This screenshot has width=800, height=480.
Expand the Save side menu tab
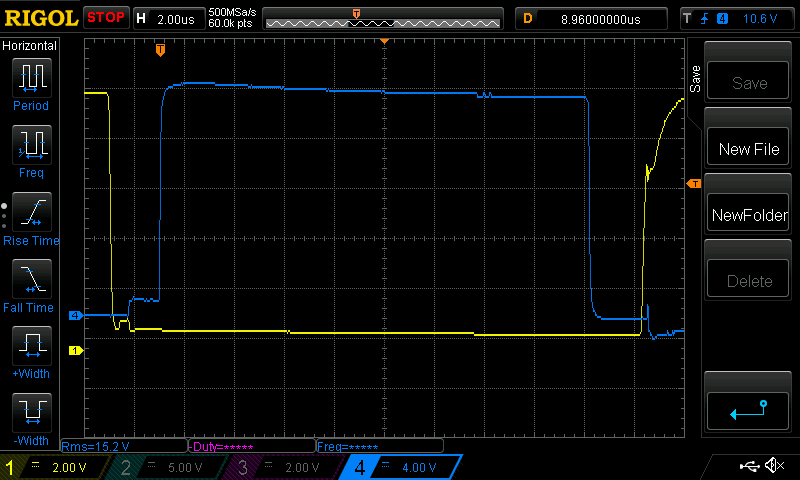coord(695,79)
